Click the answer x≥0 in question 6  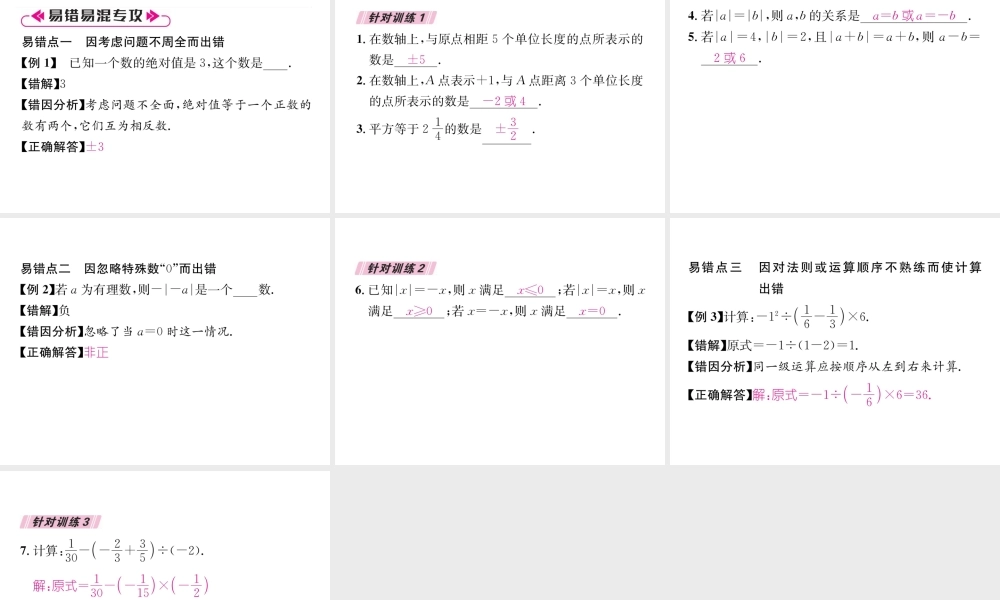tap(419, 312)
